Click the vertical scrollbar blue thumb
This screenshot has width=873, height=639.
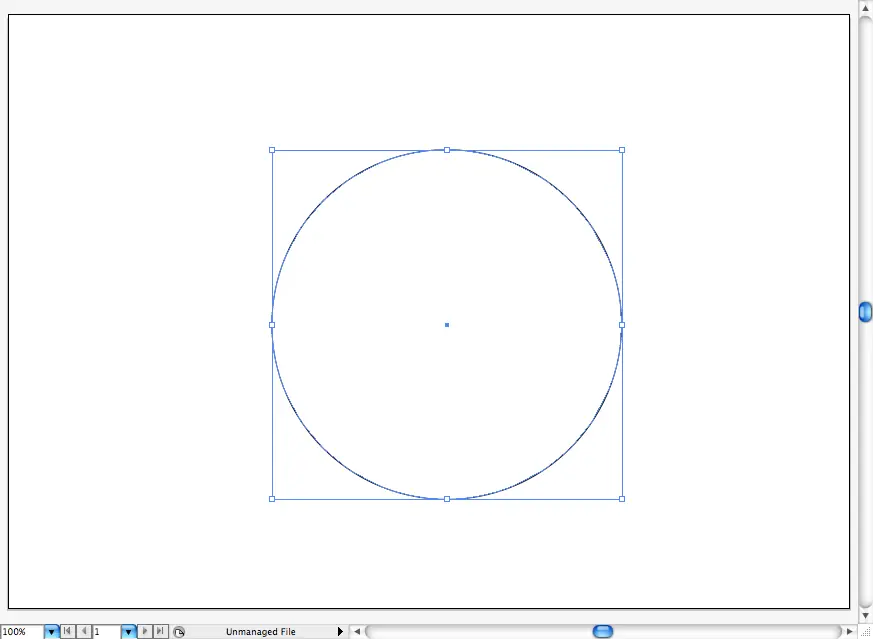(x=865, y=312)
